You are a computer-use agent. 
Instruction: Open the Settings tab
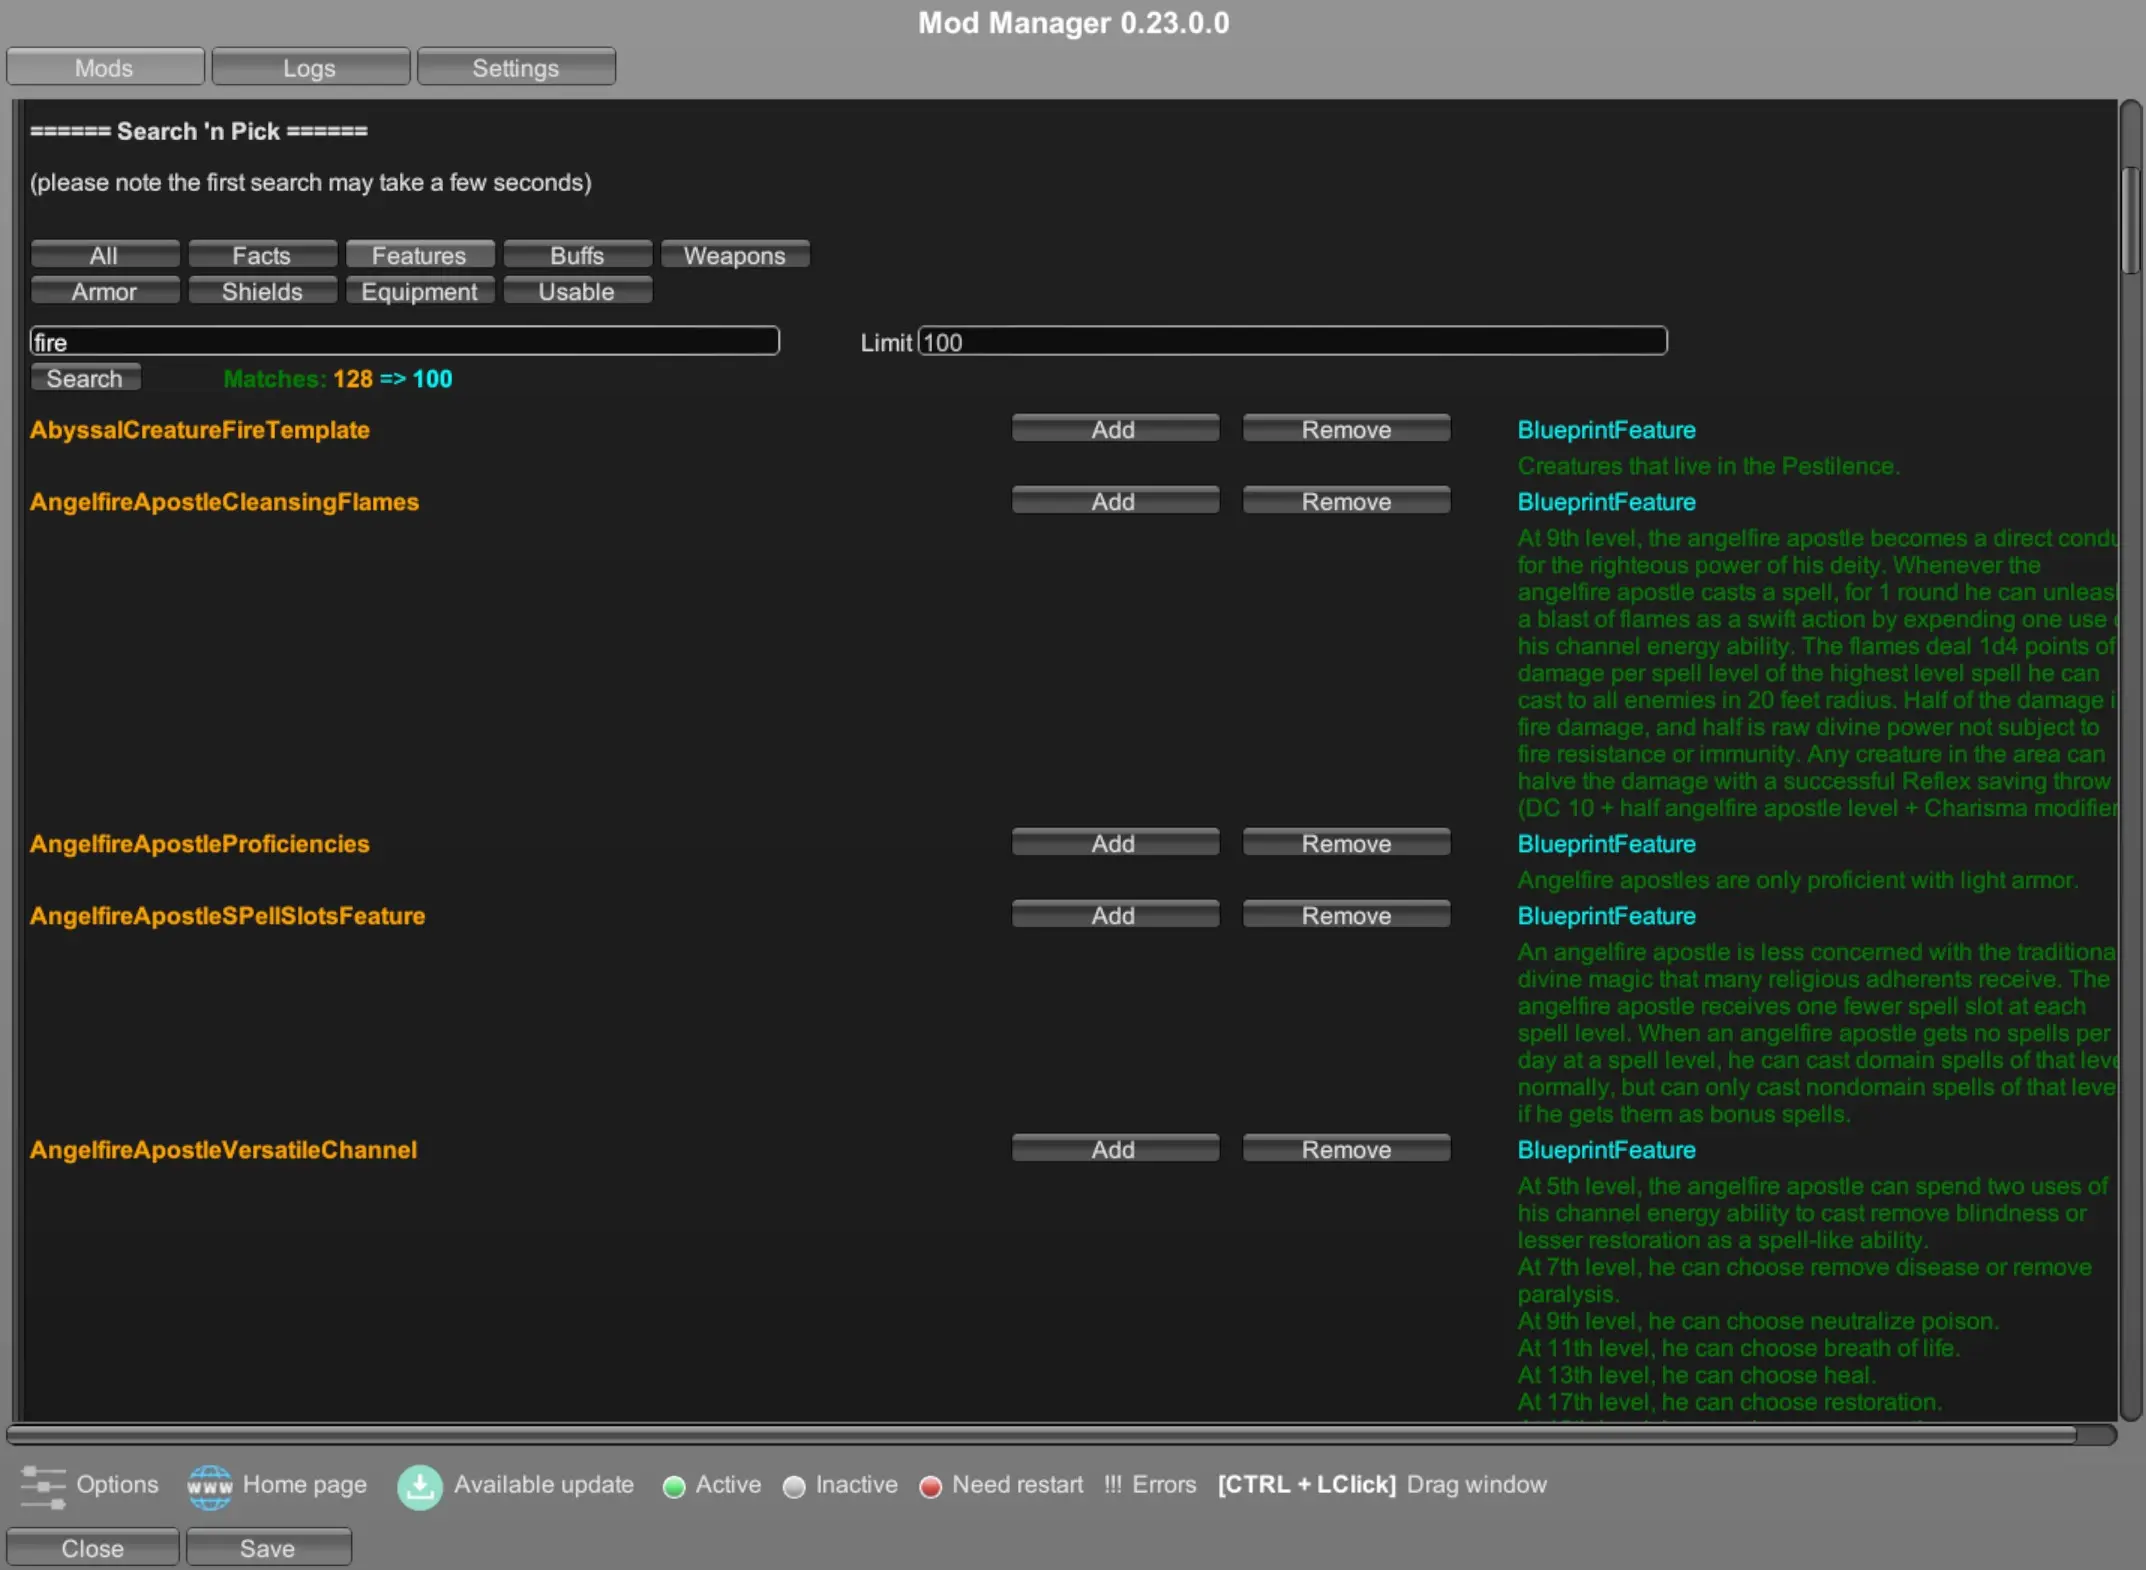tap(516, 68)
